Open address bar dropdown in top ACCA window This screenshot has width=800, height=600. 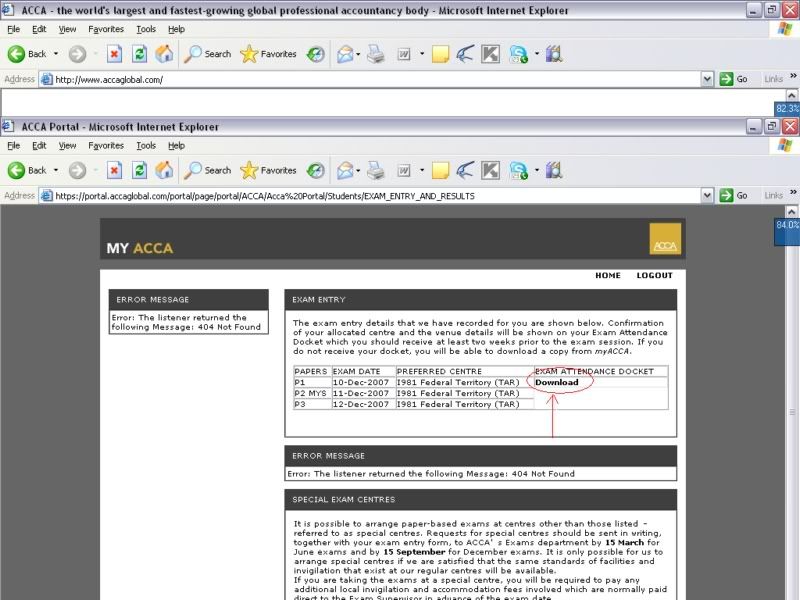tap(707, 79)
